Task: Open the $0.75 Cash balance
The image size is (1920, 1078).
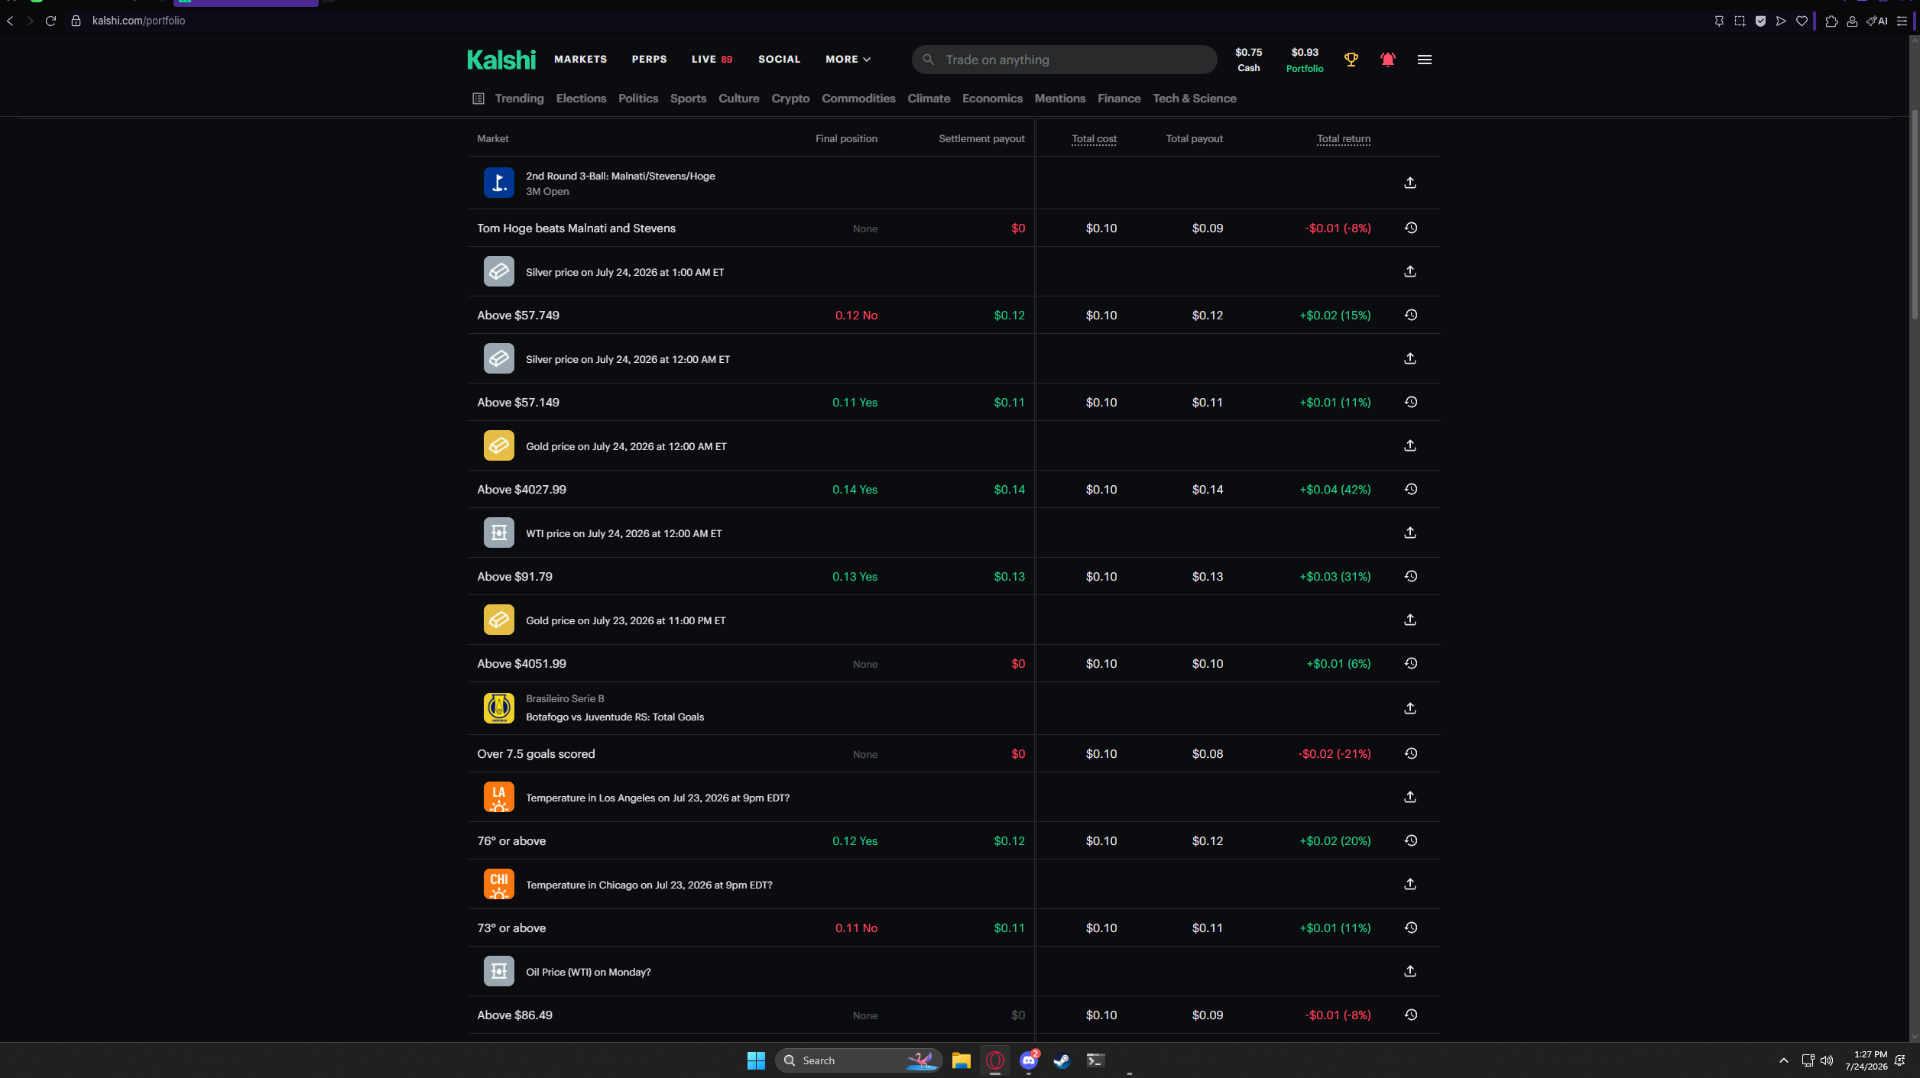Action: (1248, 60)
